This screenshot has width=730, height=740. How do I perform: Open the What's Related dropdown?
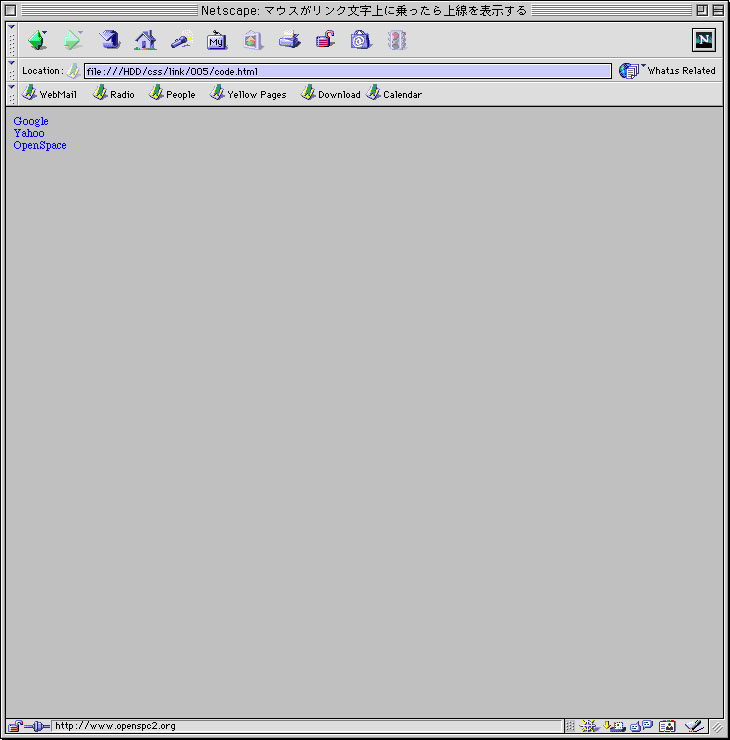pyautogui.click(x=667, y=71)
